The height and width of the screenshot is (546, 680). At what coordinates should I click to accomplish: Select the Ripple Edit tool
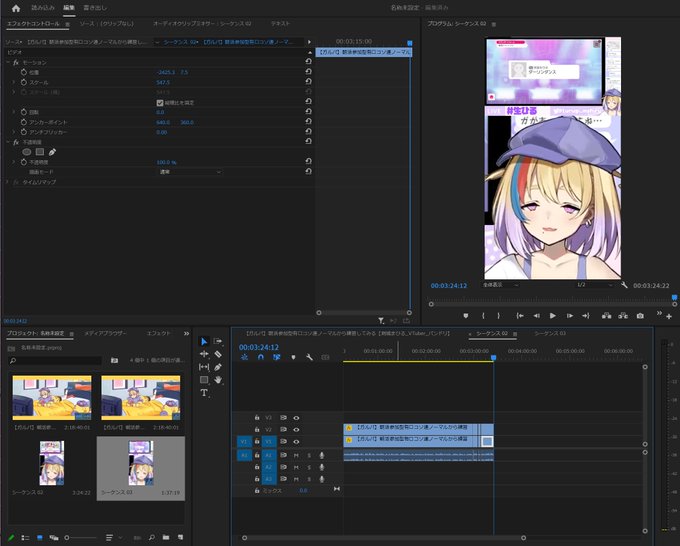coord(204,354)
